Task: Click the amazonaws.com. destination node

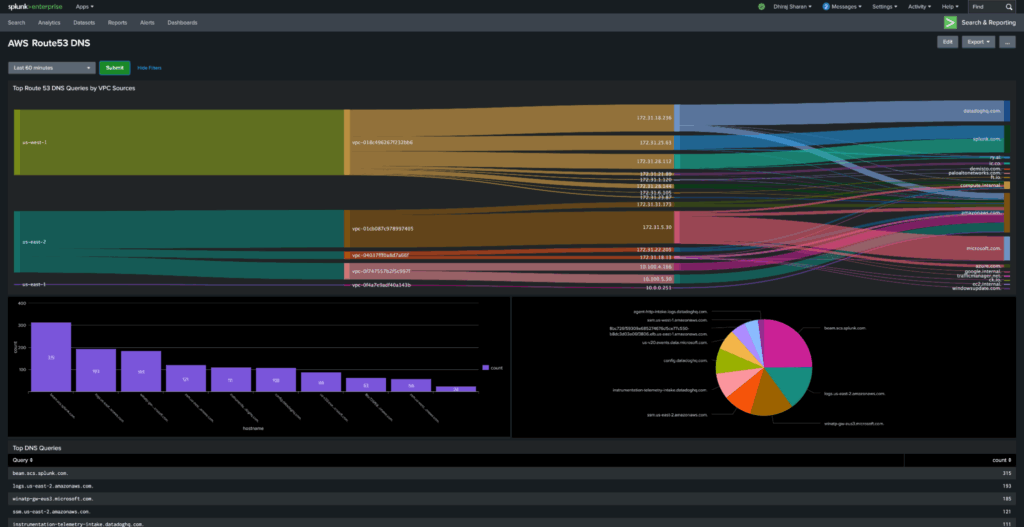Action: (x=1007, y=212)
